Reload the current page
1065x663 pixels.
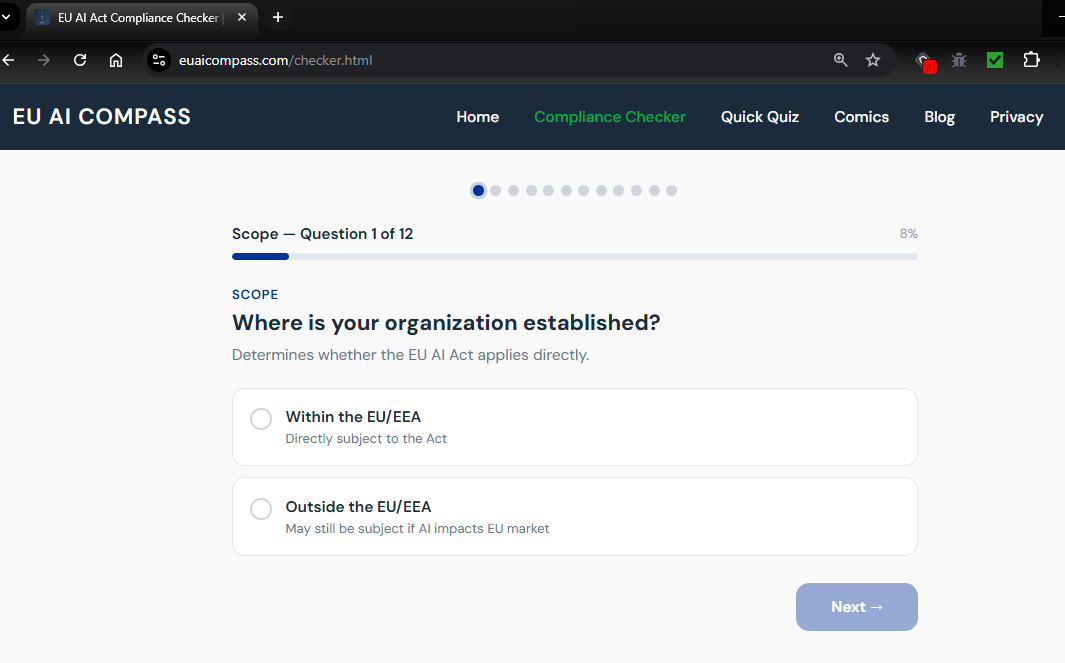(x=80, y=60)
